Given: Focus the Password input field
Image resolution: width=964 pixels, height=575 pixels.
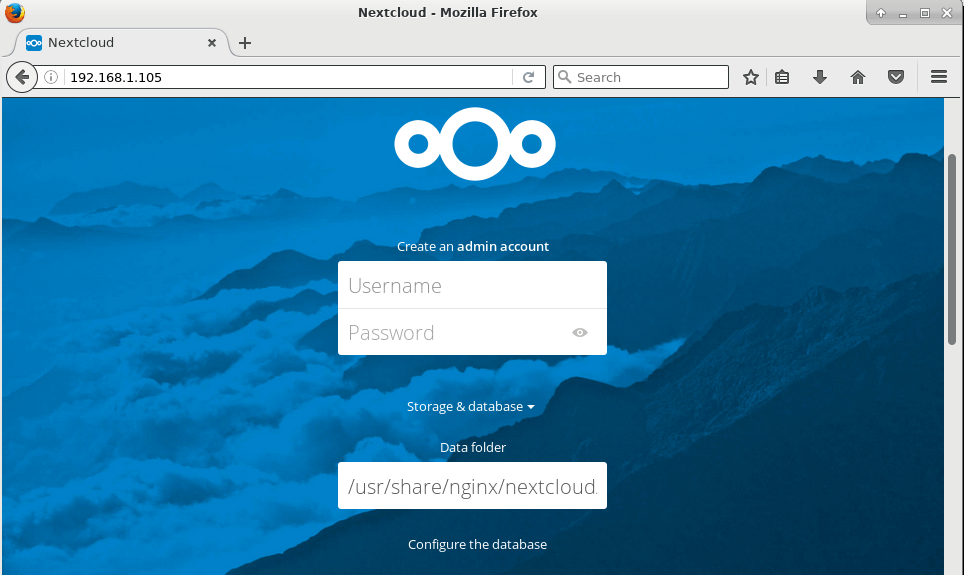Looking at the screenshot, I should coord(455,333).
